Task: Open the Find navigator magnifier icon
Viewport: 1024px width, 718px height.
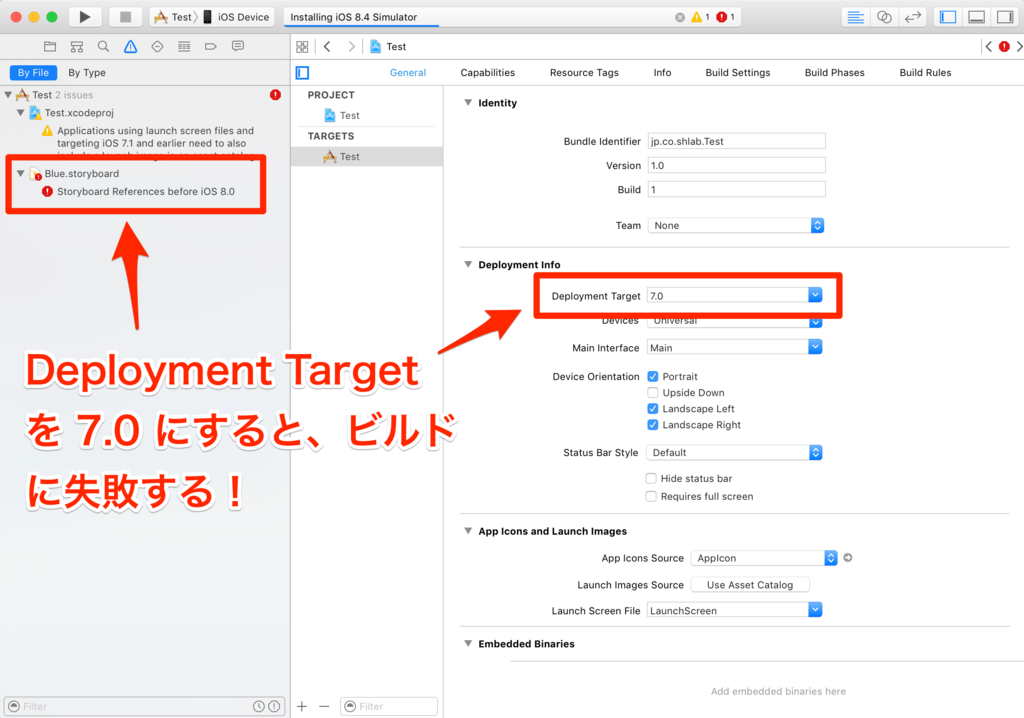Action: click(x=103, y=46)
